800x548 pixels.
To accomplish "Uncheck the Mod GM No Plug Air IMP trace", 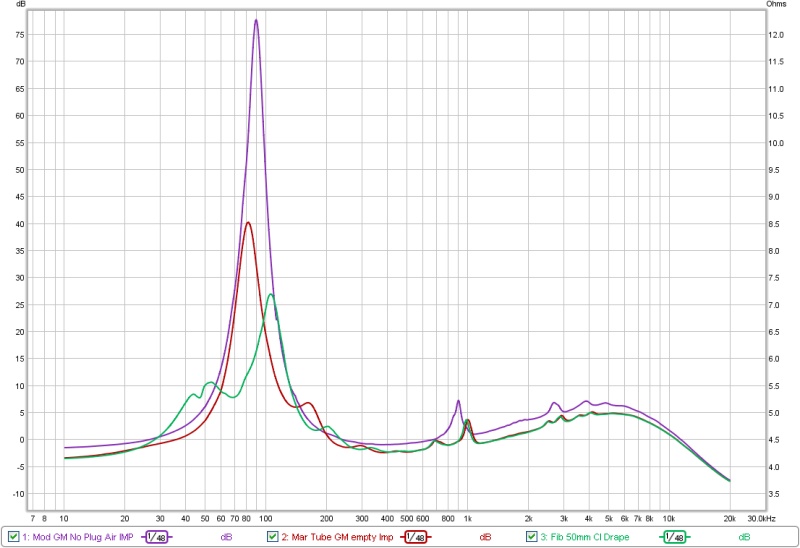I will pyautogui.click(x=14, y=537).
